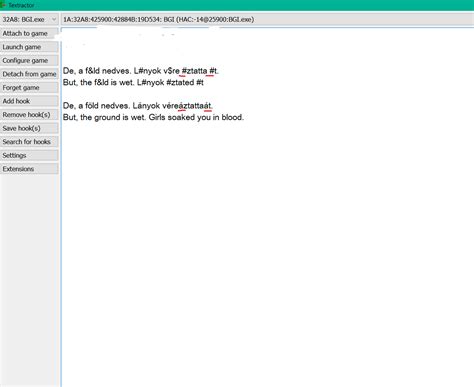The height and width of the screenshot is (387, 474).
Task: Click the line 'But, the f&ld is wet. L#nyok #ztated #t'
Action: tap(133, 82)
